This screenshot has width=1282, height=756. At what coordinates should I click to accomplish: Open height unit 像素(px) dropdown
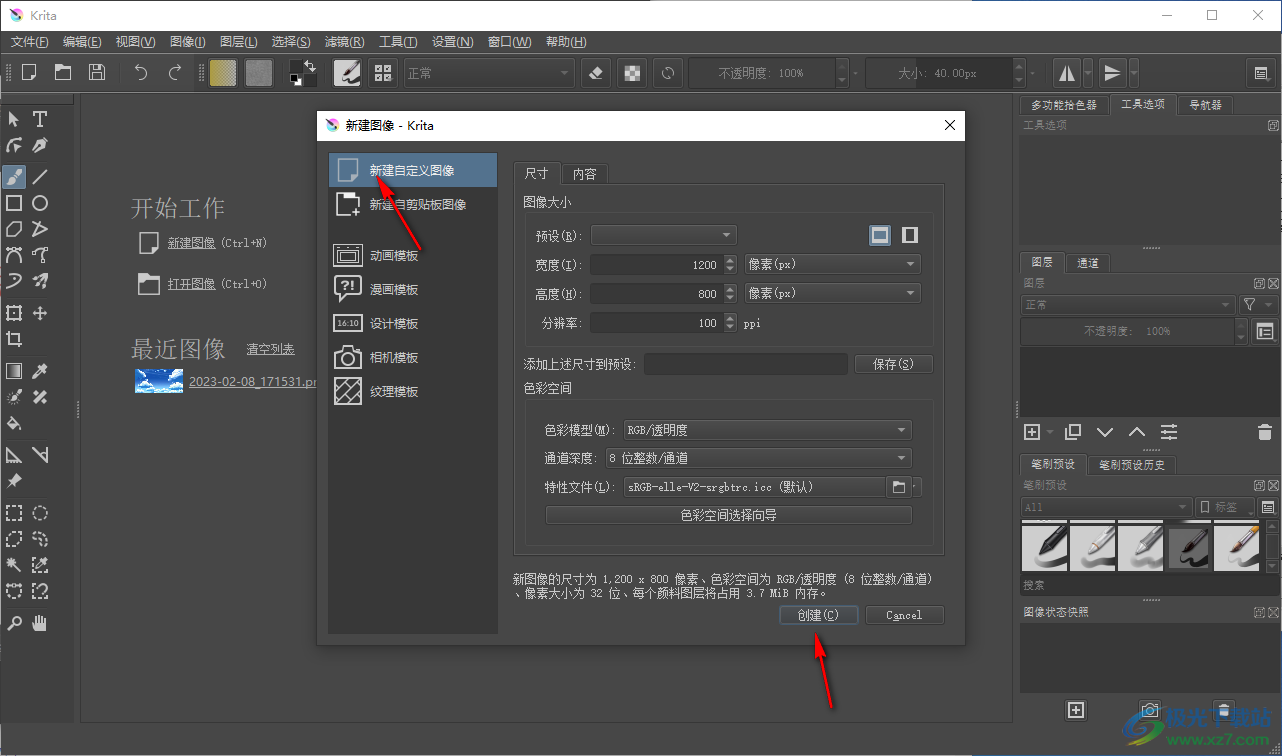click(833, 293)
